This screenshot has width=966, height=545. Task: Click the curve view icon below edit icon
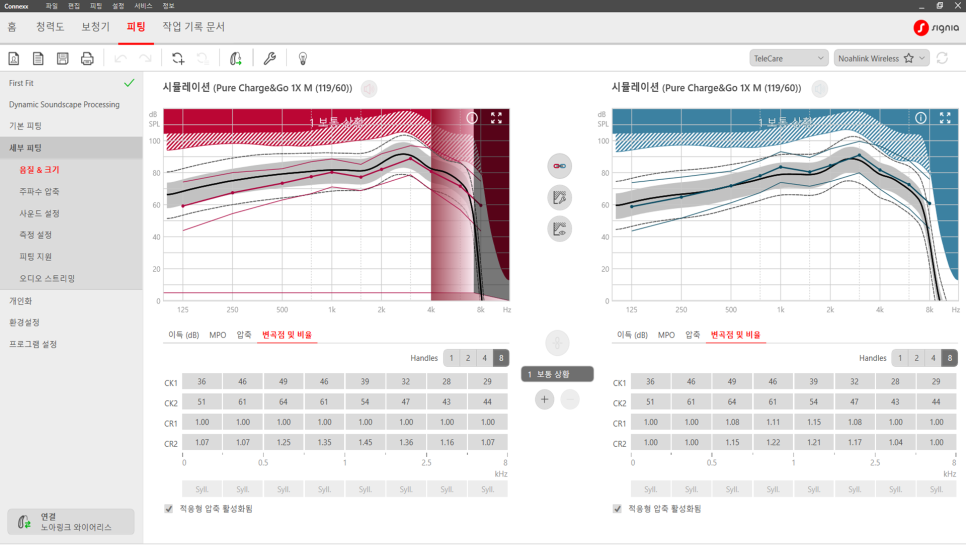[559, 229]
